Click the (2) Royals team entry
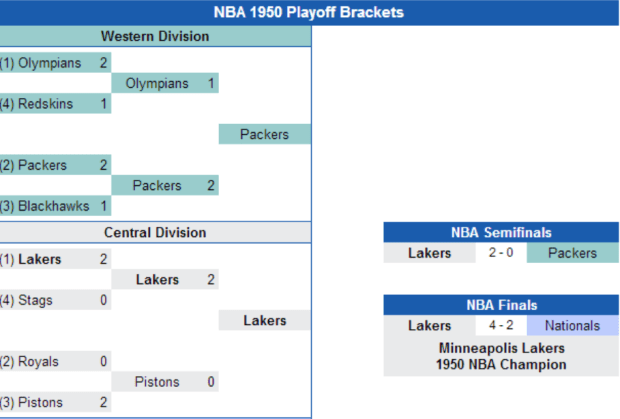 coord(30,361)
